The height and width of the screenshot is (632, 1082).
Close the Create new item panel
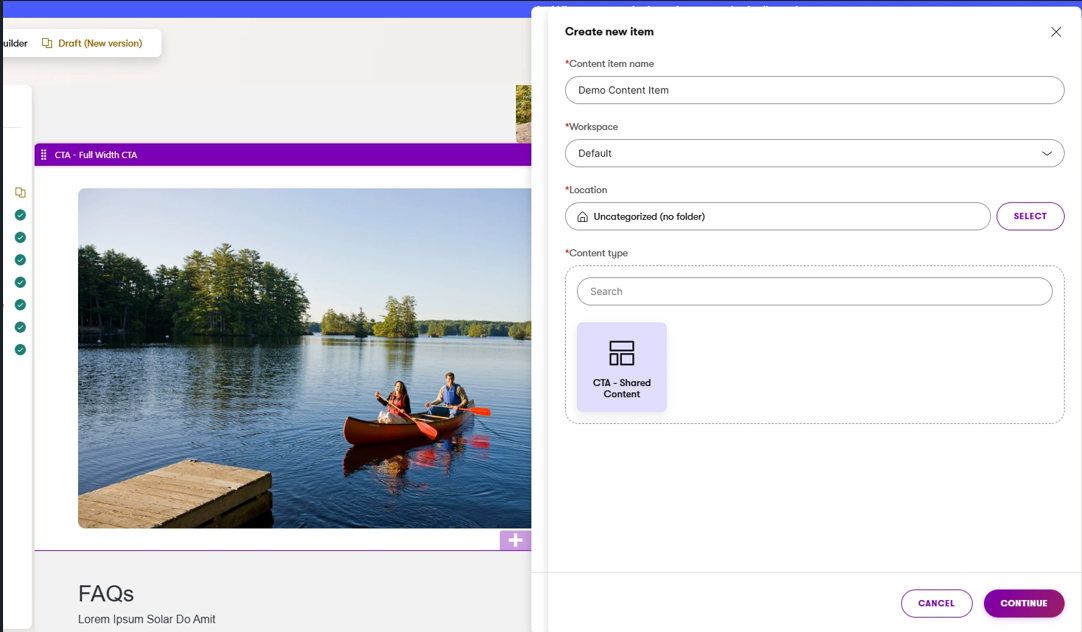click(1055, 32)
